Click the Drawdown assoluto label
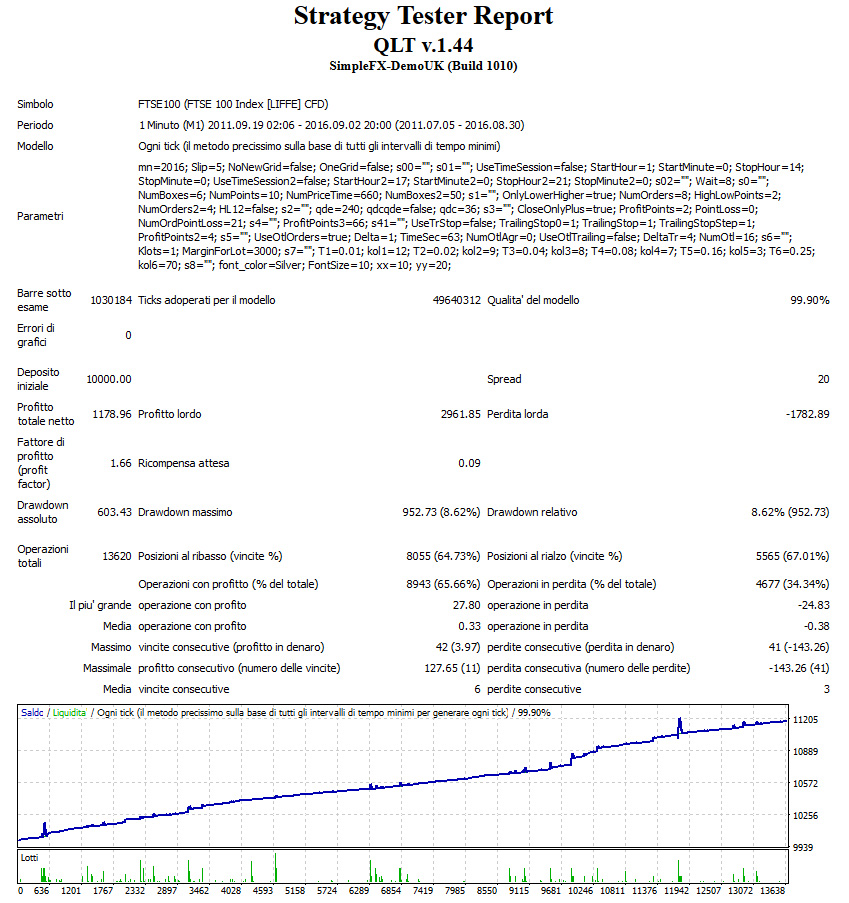849x903 pixels. coord(43,512)
